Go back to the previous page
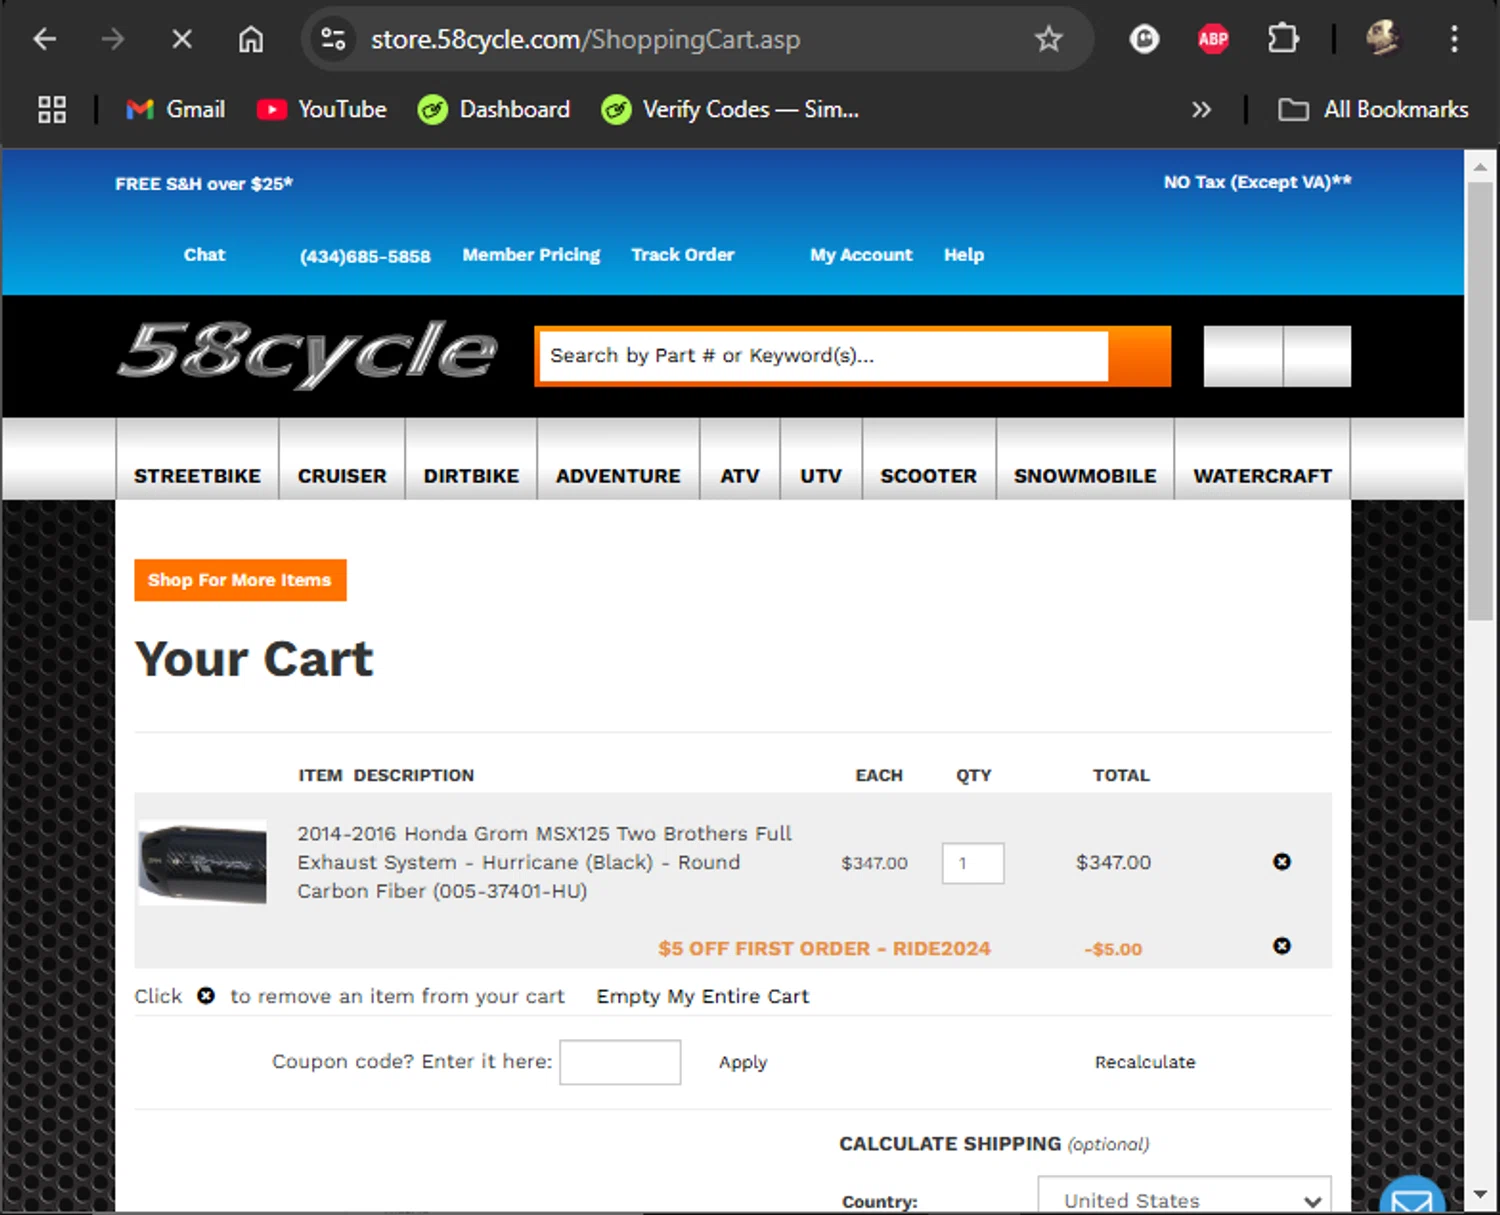Image resolution: width=1500 pixels, height=1215 pixels. click(45, 39)
